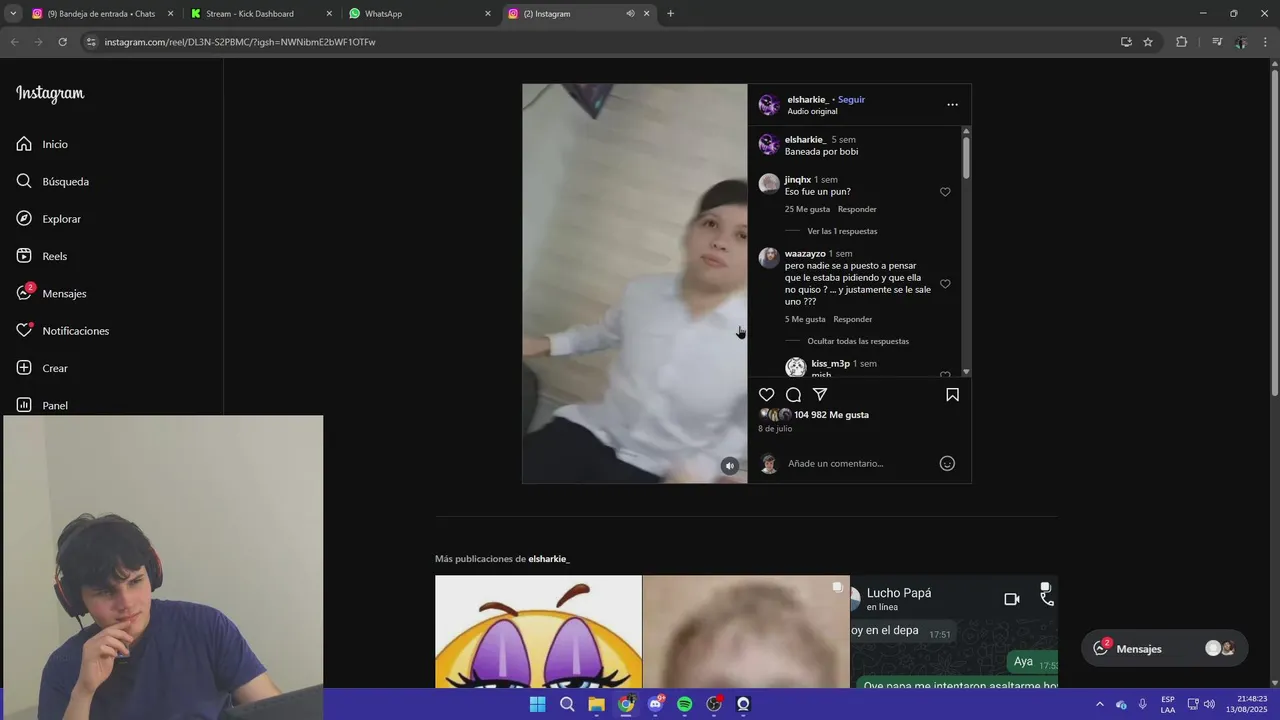Open Panel in the sidebar

click(x=42, y=405)
